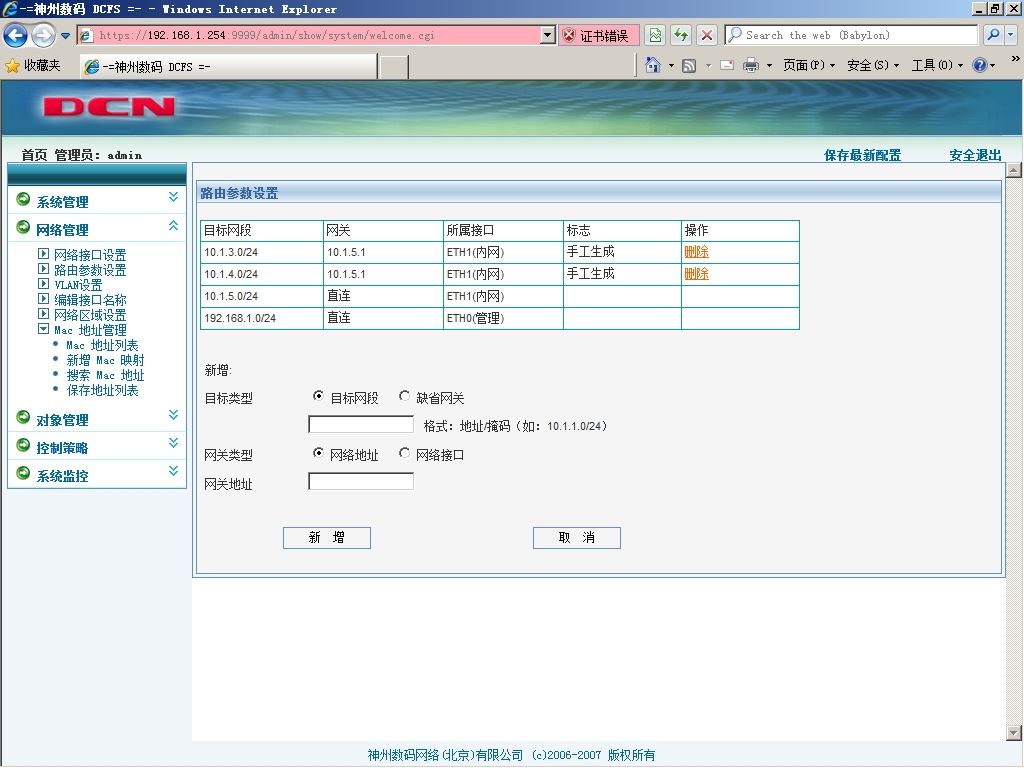Delete the 10.1.3.0/24 route
This screenshot has width=1024, height=768.
pos(696,252)
